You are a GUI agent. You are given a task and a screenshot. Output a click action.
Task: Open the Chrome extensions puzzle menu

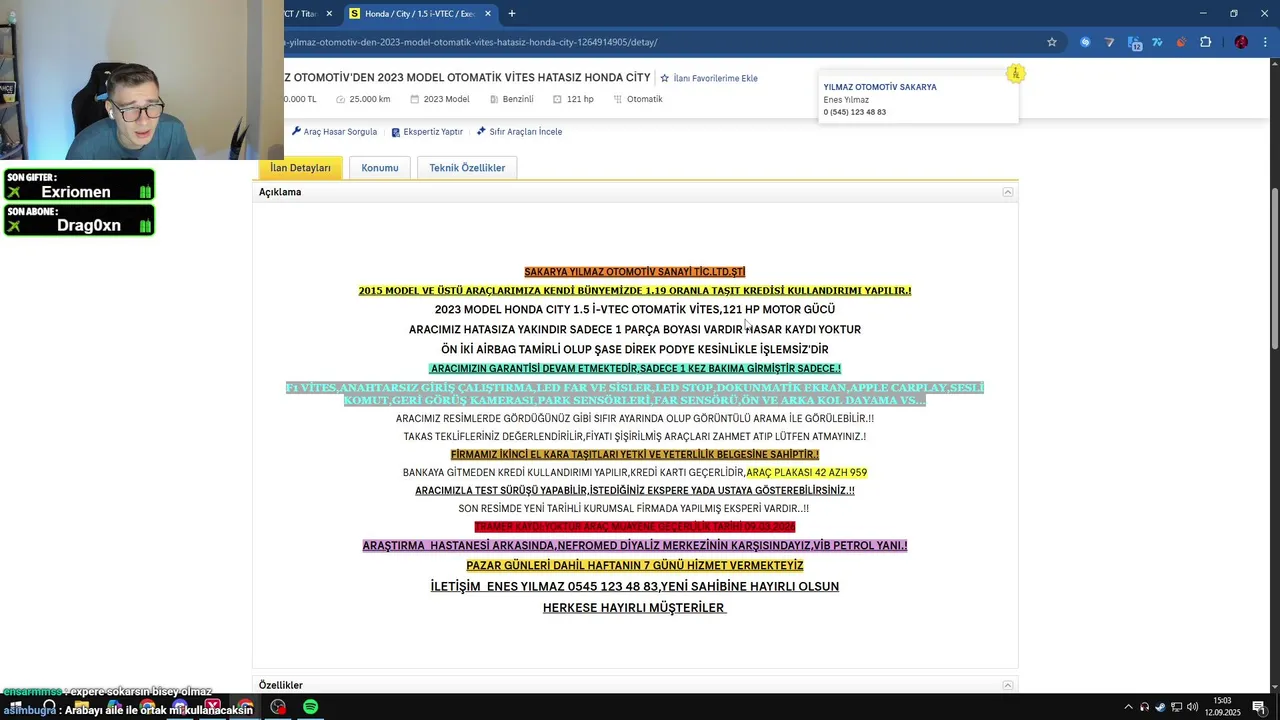click(x=1205, y=42)
